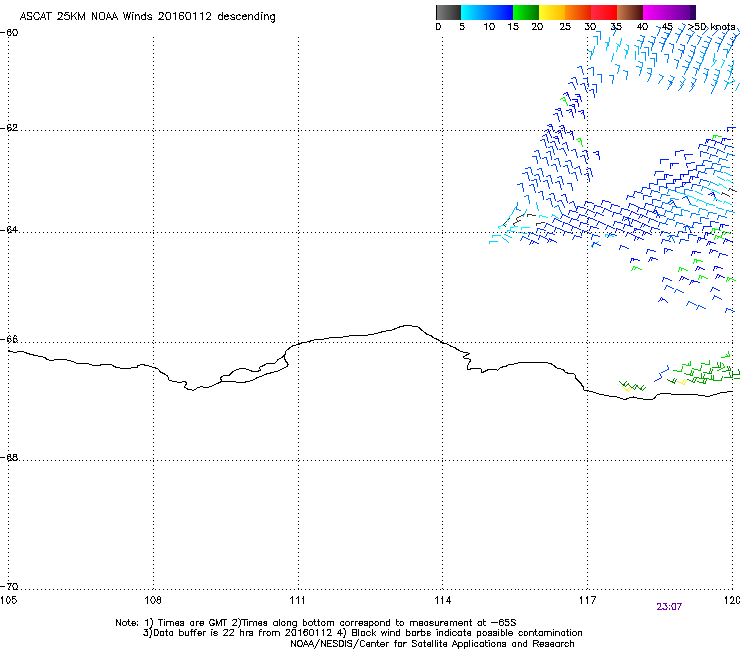The image size is (740, 650).
Task: Click the longitude label '108'
Action: click(153, 600)
